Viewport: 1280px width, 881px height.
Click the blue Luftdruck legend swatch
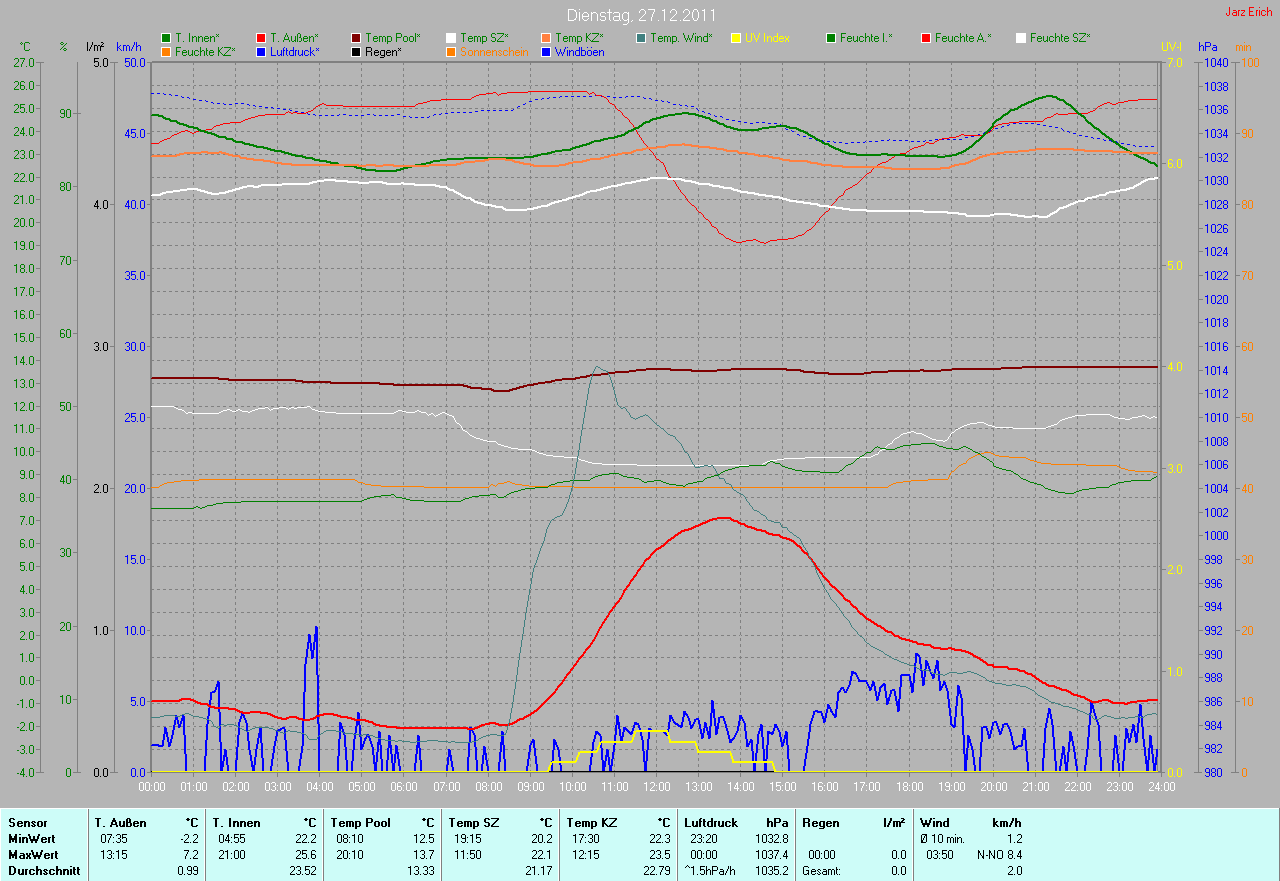[261, 52]
